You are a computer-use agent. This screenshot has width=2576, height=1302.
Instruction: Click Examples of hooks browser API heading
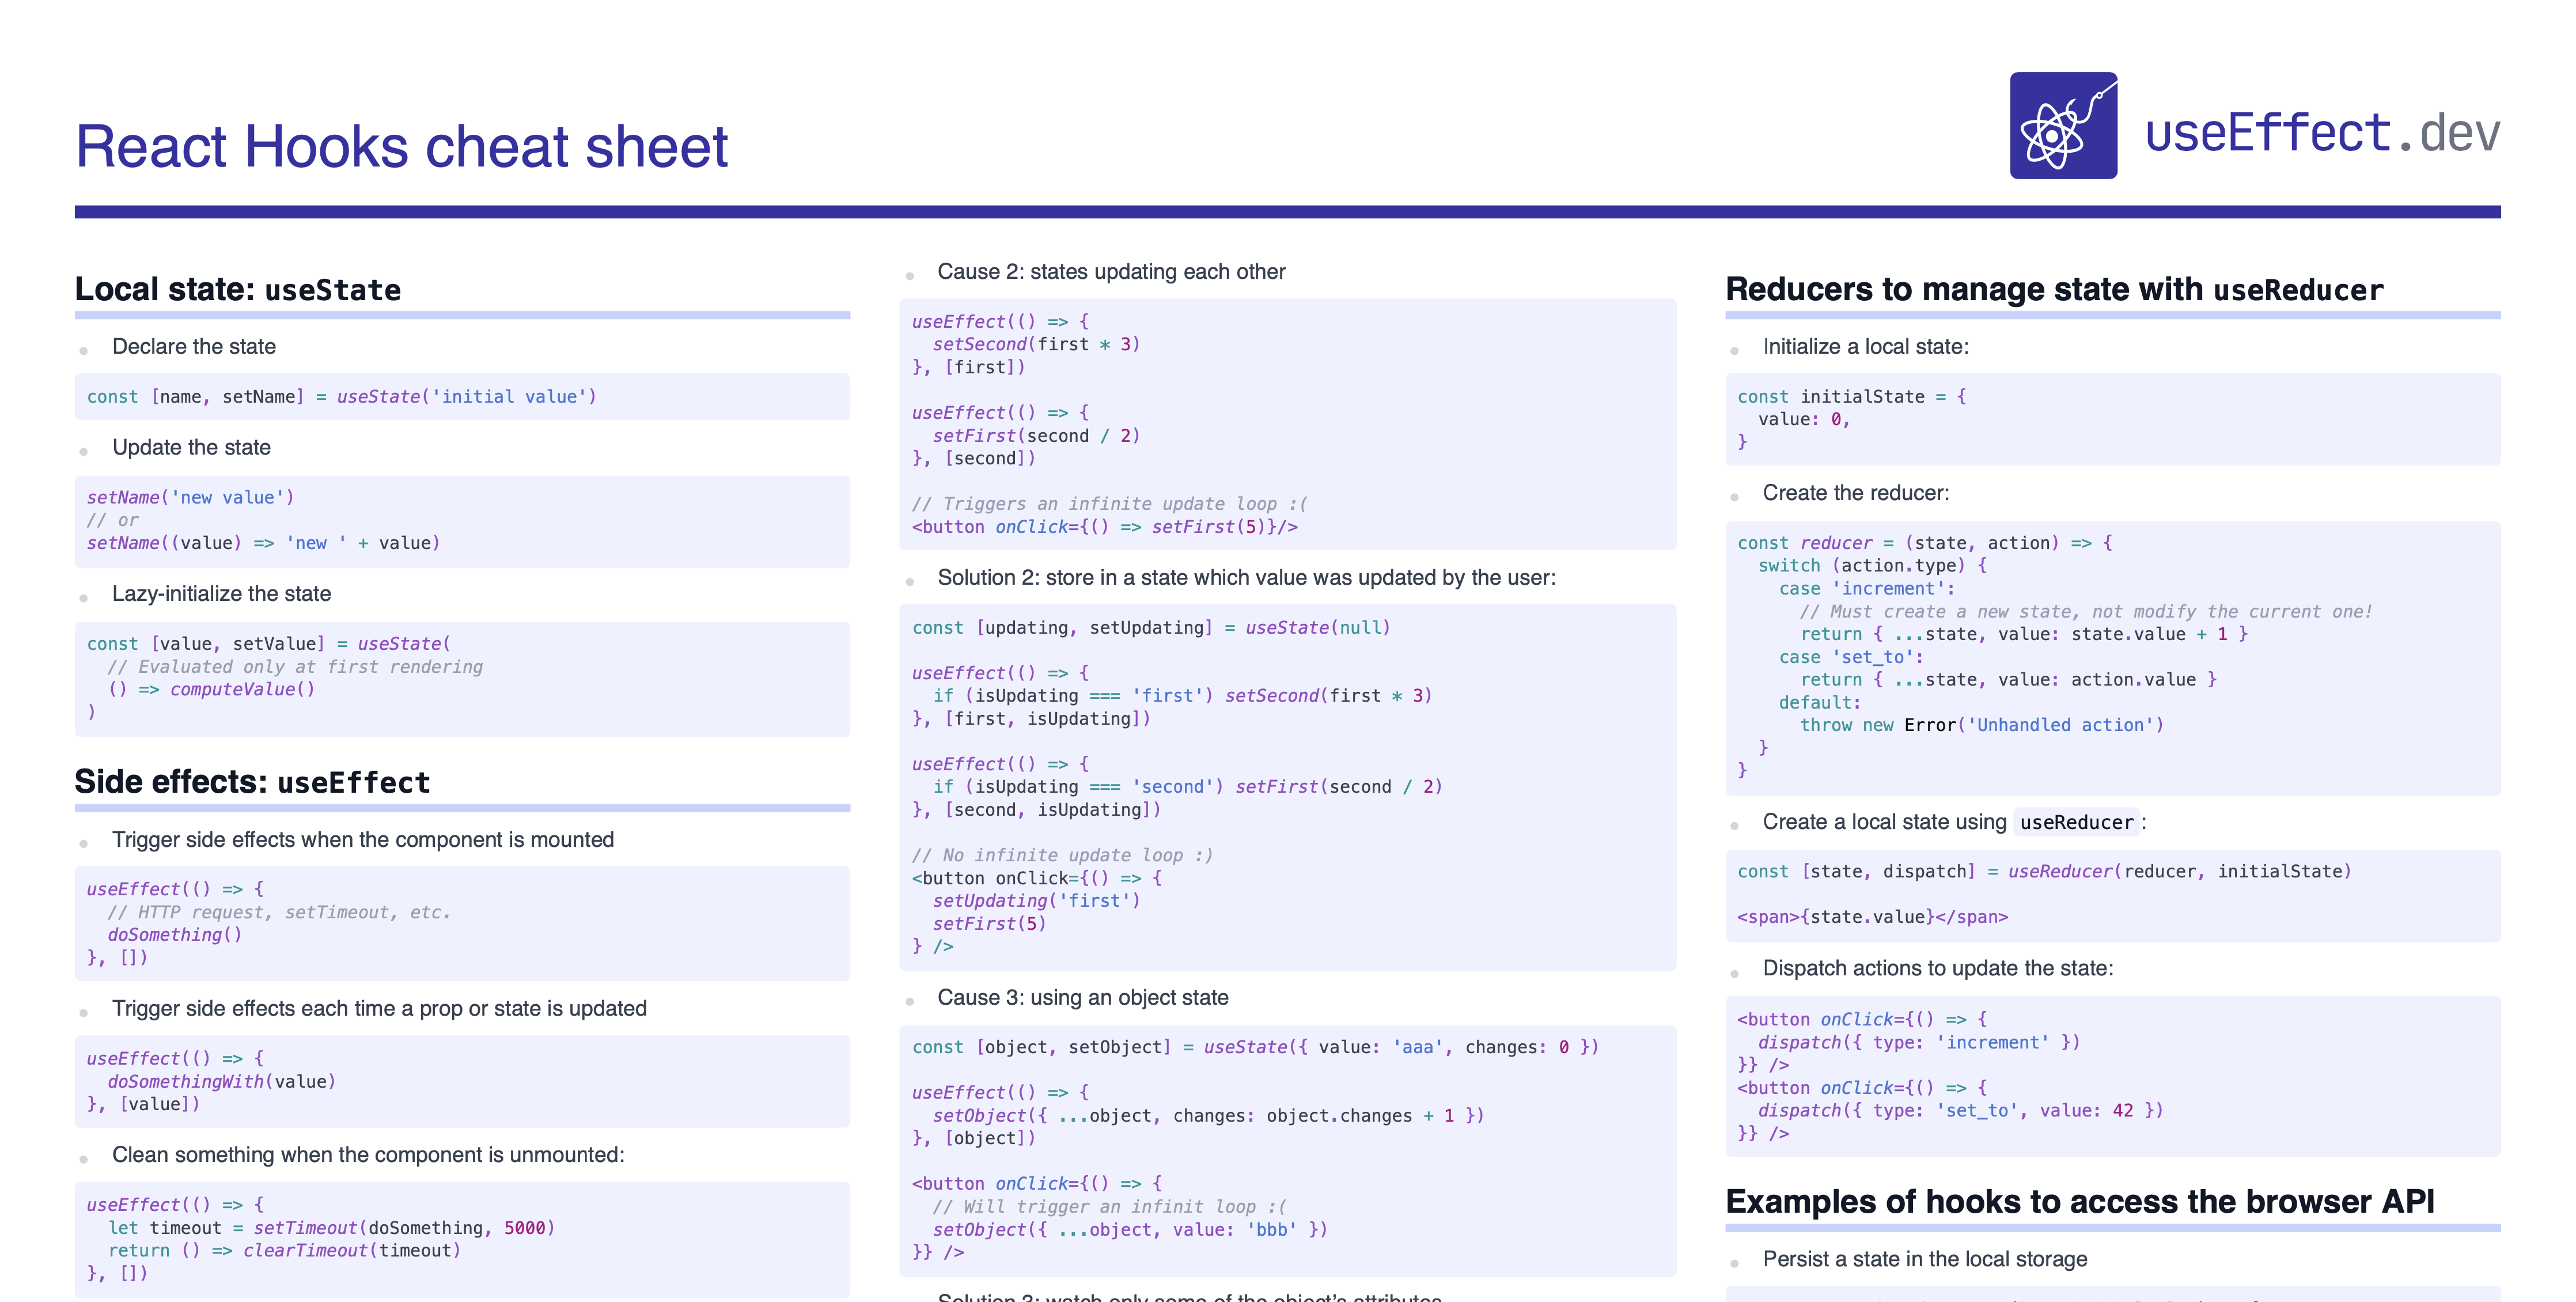tap(2080, 1201)
